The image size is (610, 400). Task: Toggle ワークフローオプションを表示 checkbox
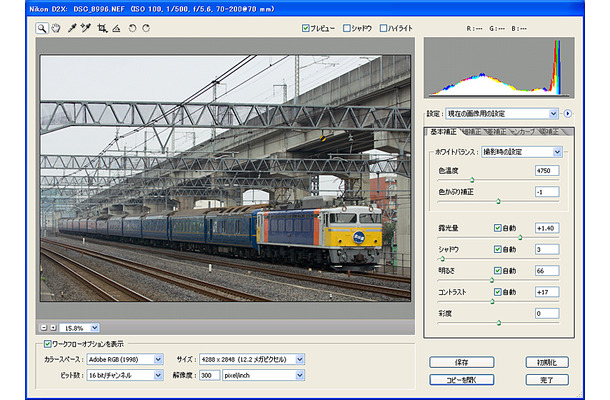pos(47,344)
